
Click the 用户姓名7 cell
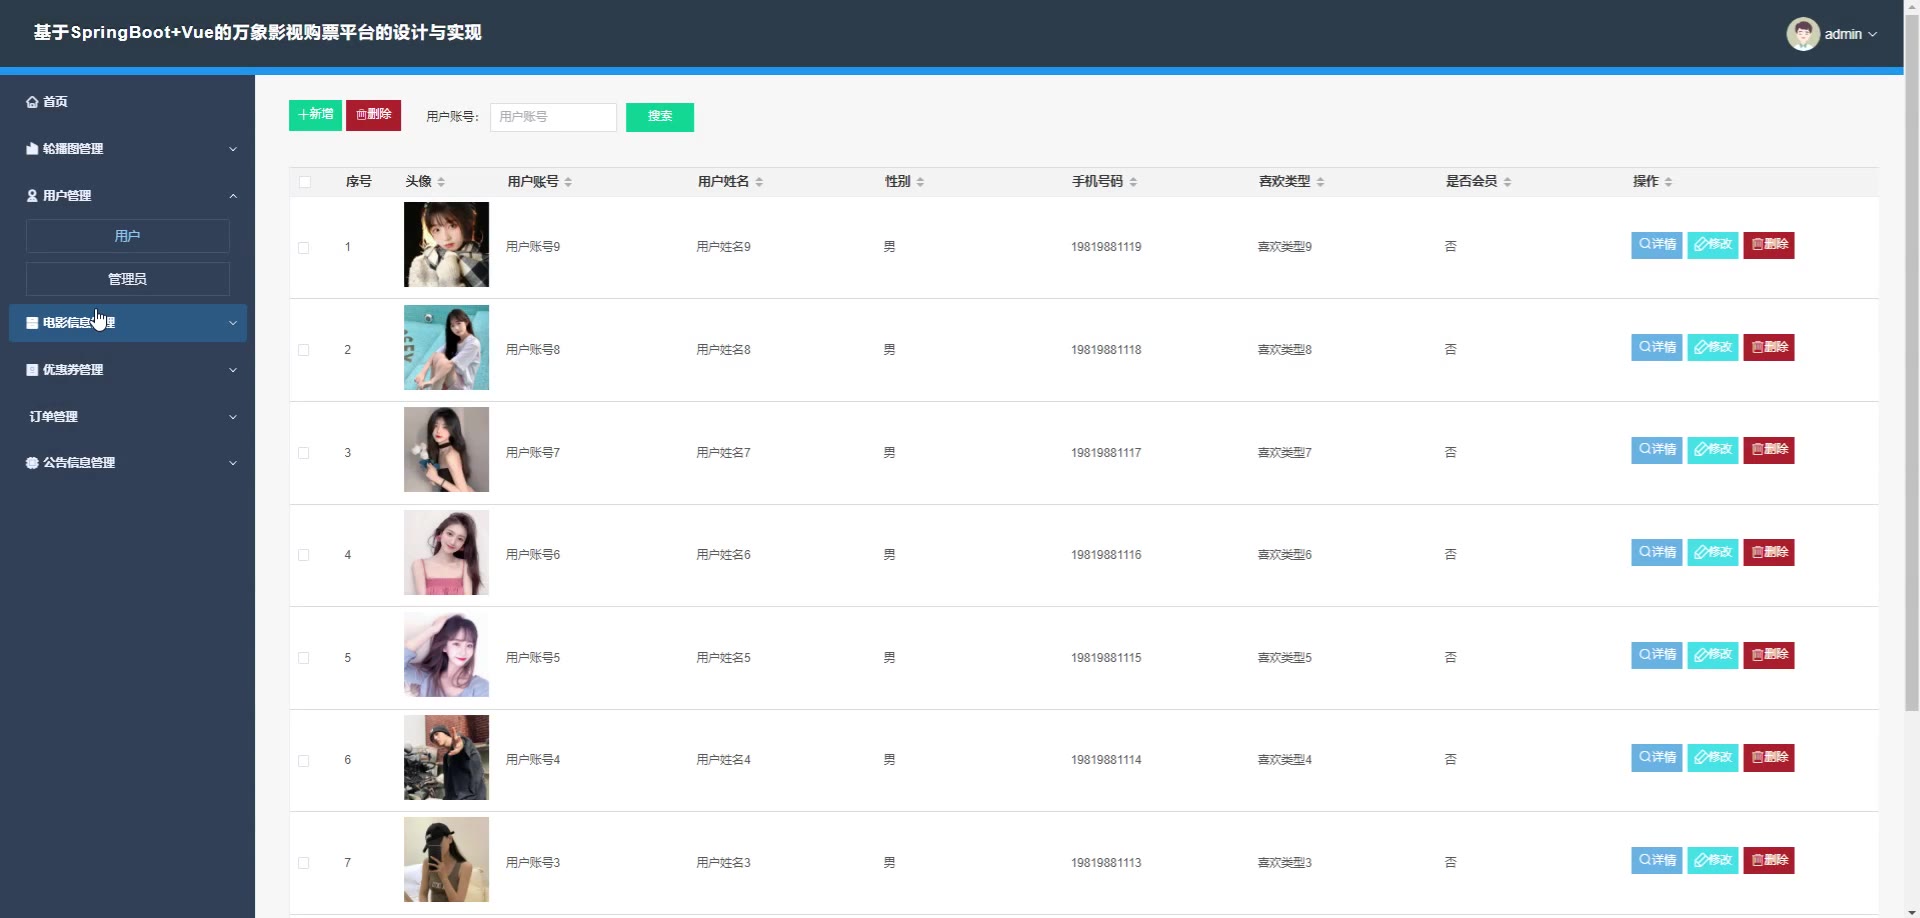[723, 453]
